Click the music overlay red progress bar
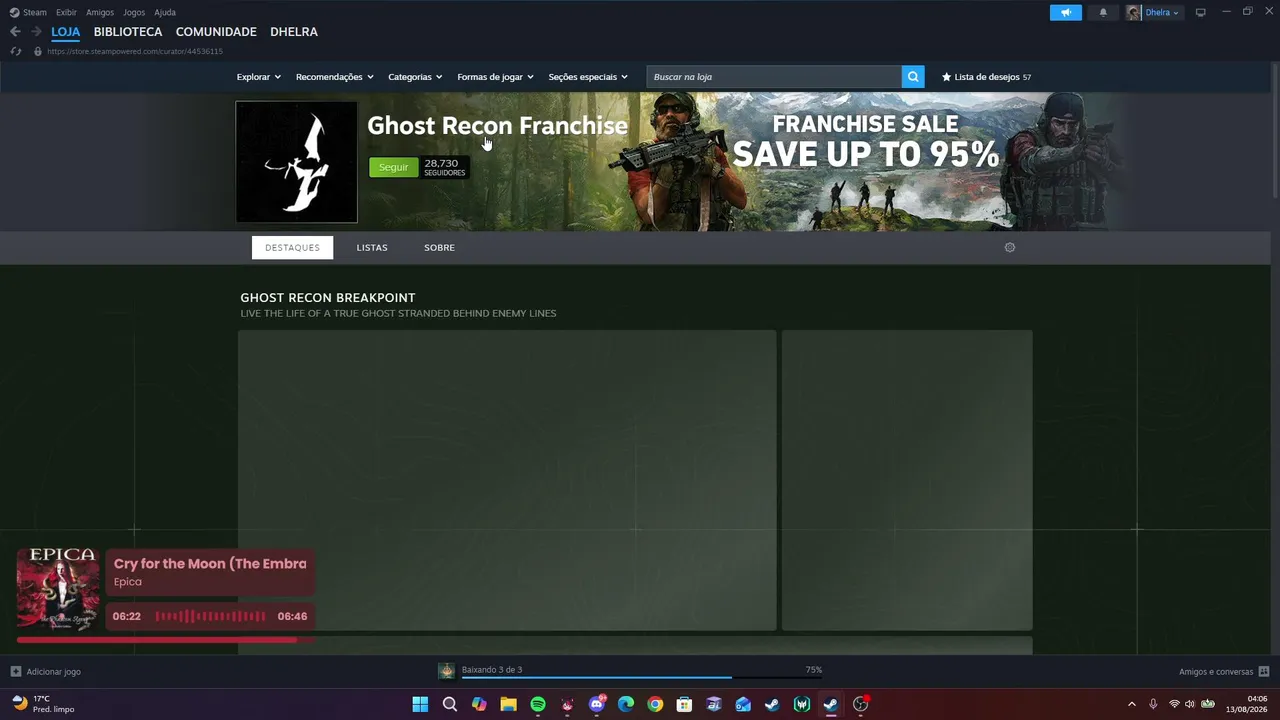Image resolution: width=1280 pixels, height=720 pixels. point(157,639)
